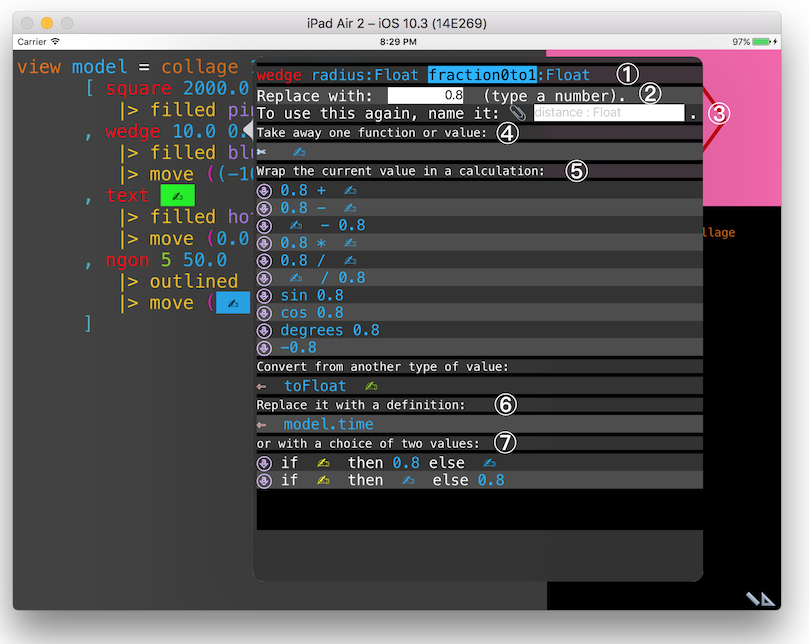The image size is (809, 644).
Task: Choose the '0.8 -' subtraction option
Action: click(480, 208)
